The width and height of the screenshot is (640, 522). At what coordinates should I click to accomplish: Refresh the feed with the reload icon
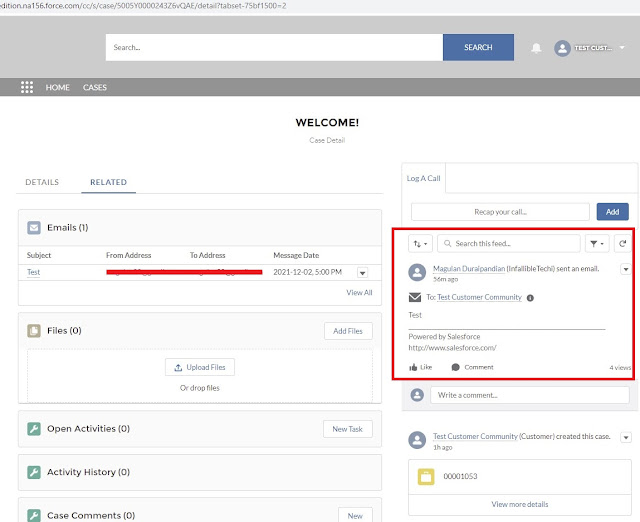point(622,244)
